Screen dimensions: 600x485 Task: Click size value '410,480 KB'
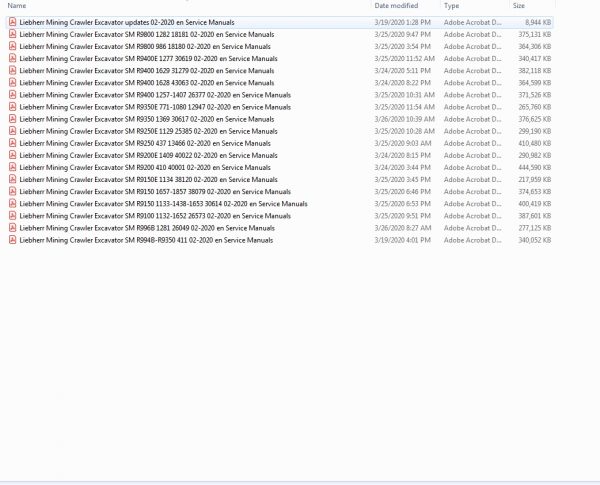(535, 143)
